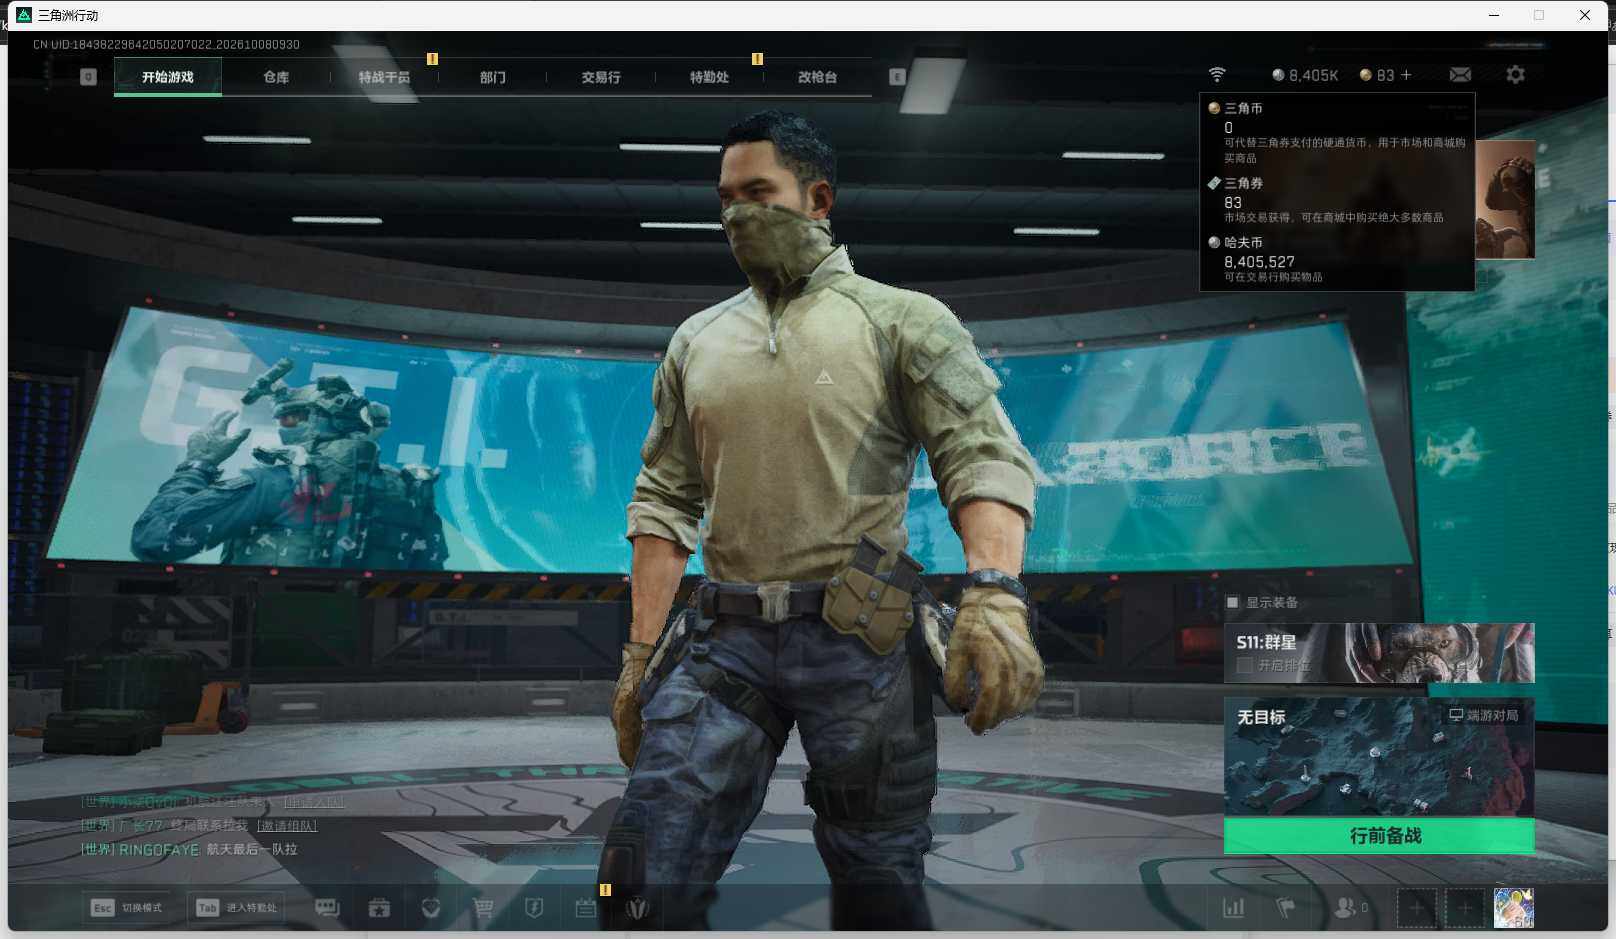This screenshot has height=939, width=1616.
Task: Open the 改枪台 tab
Action: (x=817, y=77)
